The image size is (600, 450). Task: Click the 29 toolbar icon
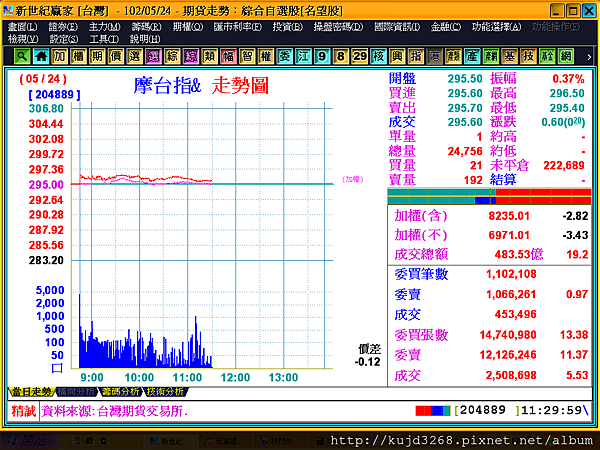[x=360, y=56]
